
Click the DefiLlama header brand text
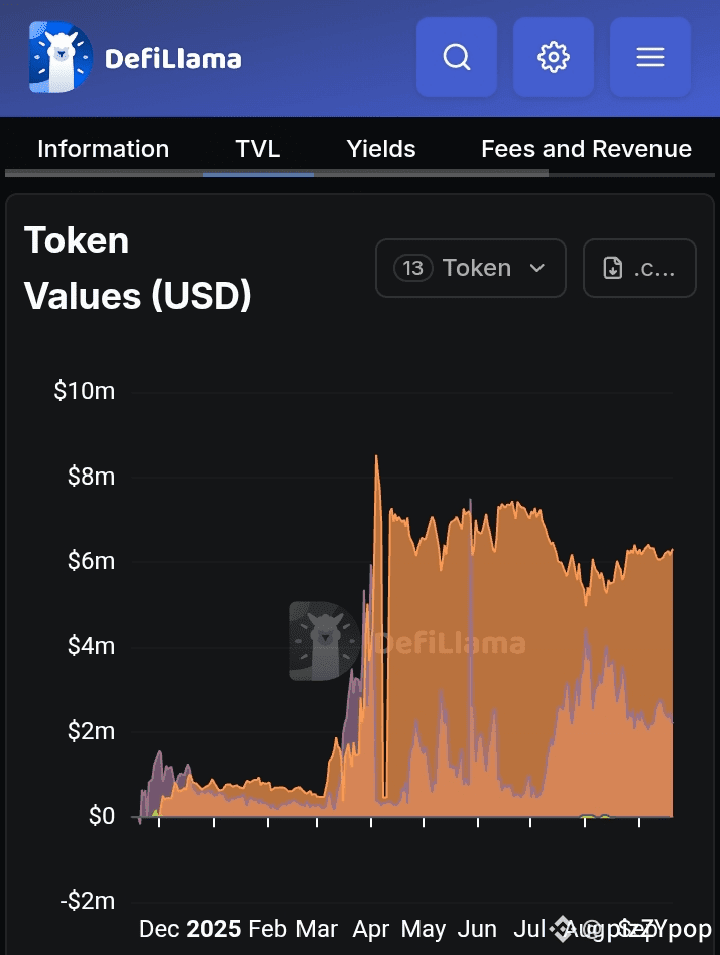(x=173, y=59)
